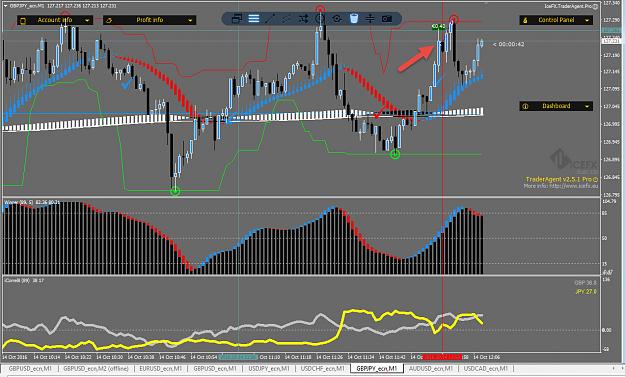Click the teal highlighted time label on the time axis
Image resolution: width=625 pixels, height=377 pixels.
[238, 357]
